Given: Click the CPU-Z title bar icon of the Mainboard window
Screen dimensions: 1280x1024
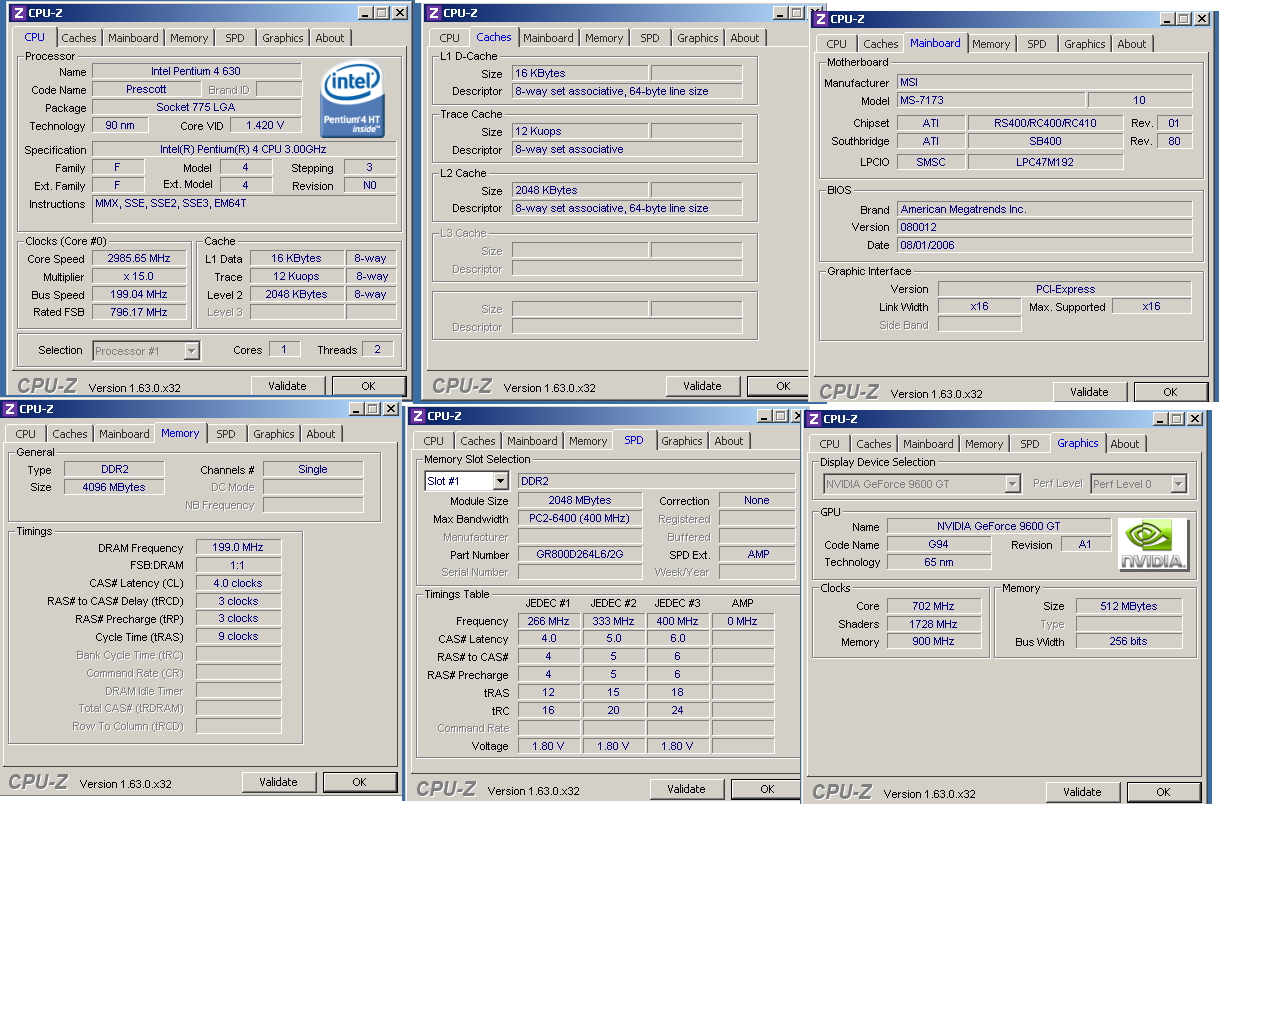Looking at the screenshot, I should tap(821, 18).
